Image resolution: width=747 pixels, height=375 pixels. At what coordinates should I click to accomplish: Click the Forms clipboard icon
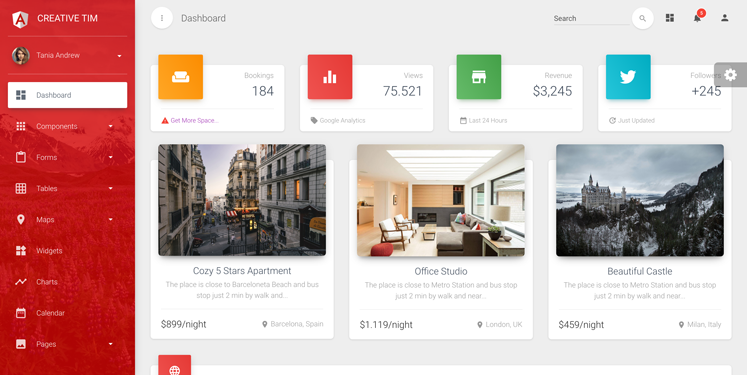point(20,157)
